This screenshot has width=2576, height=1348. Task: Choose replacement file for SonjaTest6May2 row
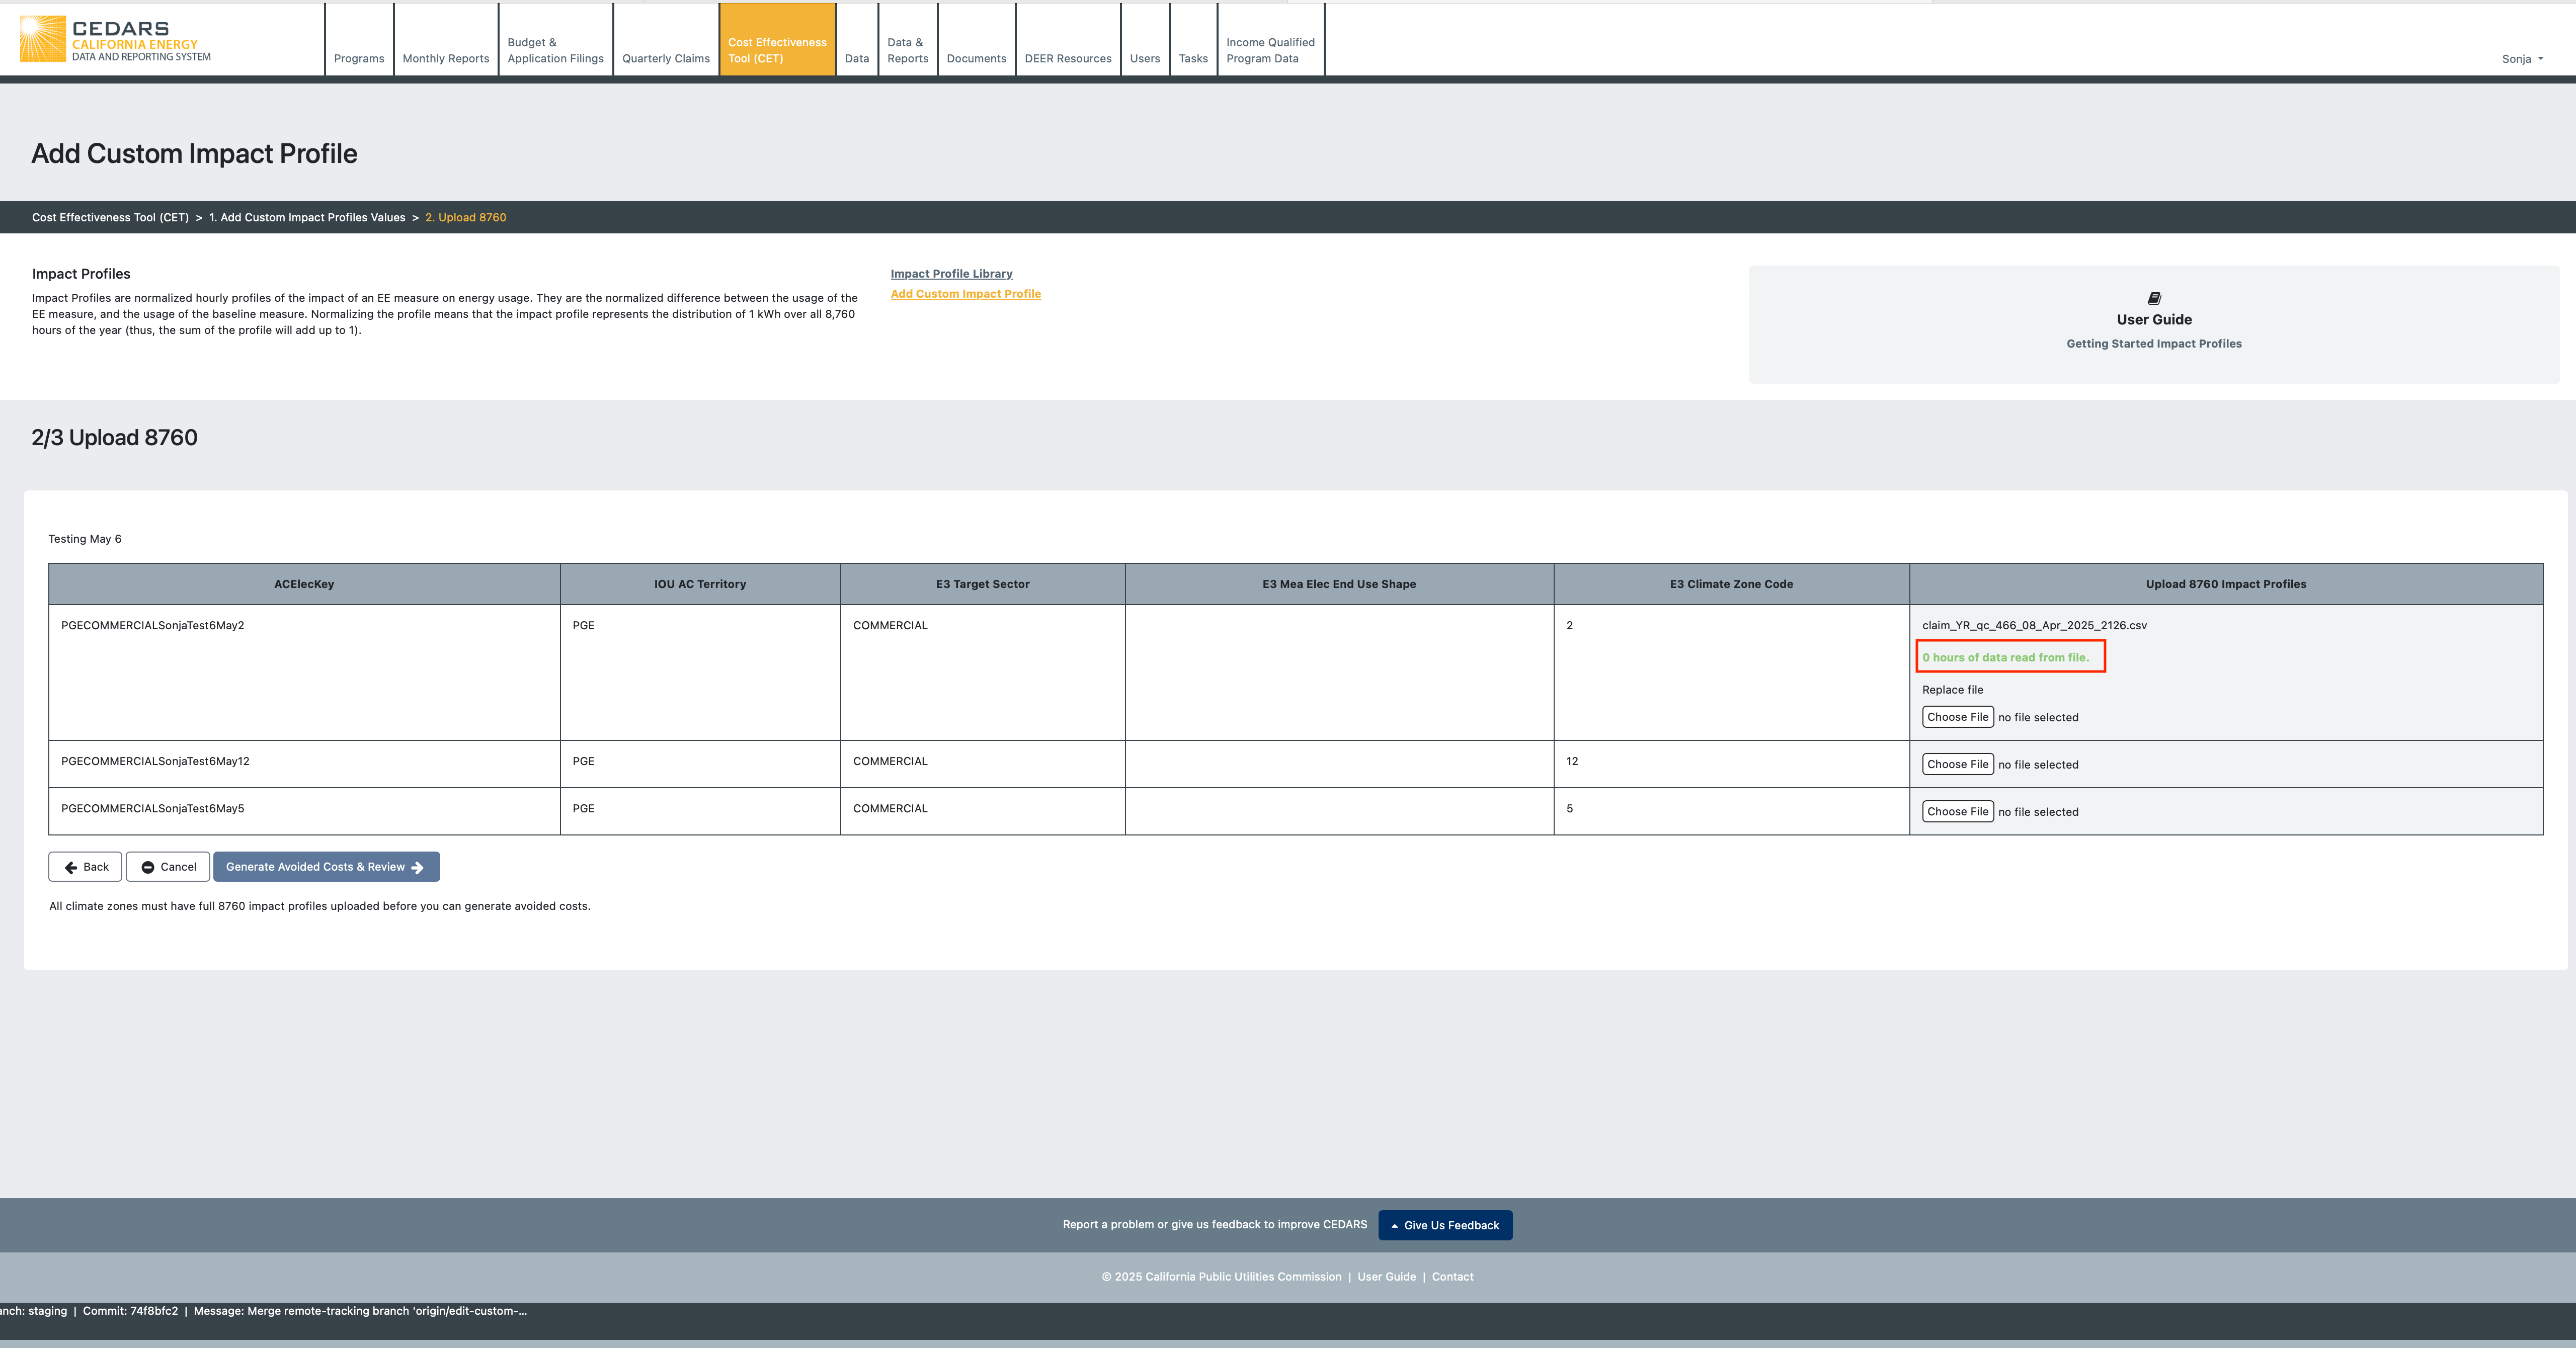pos(1957,717)
